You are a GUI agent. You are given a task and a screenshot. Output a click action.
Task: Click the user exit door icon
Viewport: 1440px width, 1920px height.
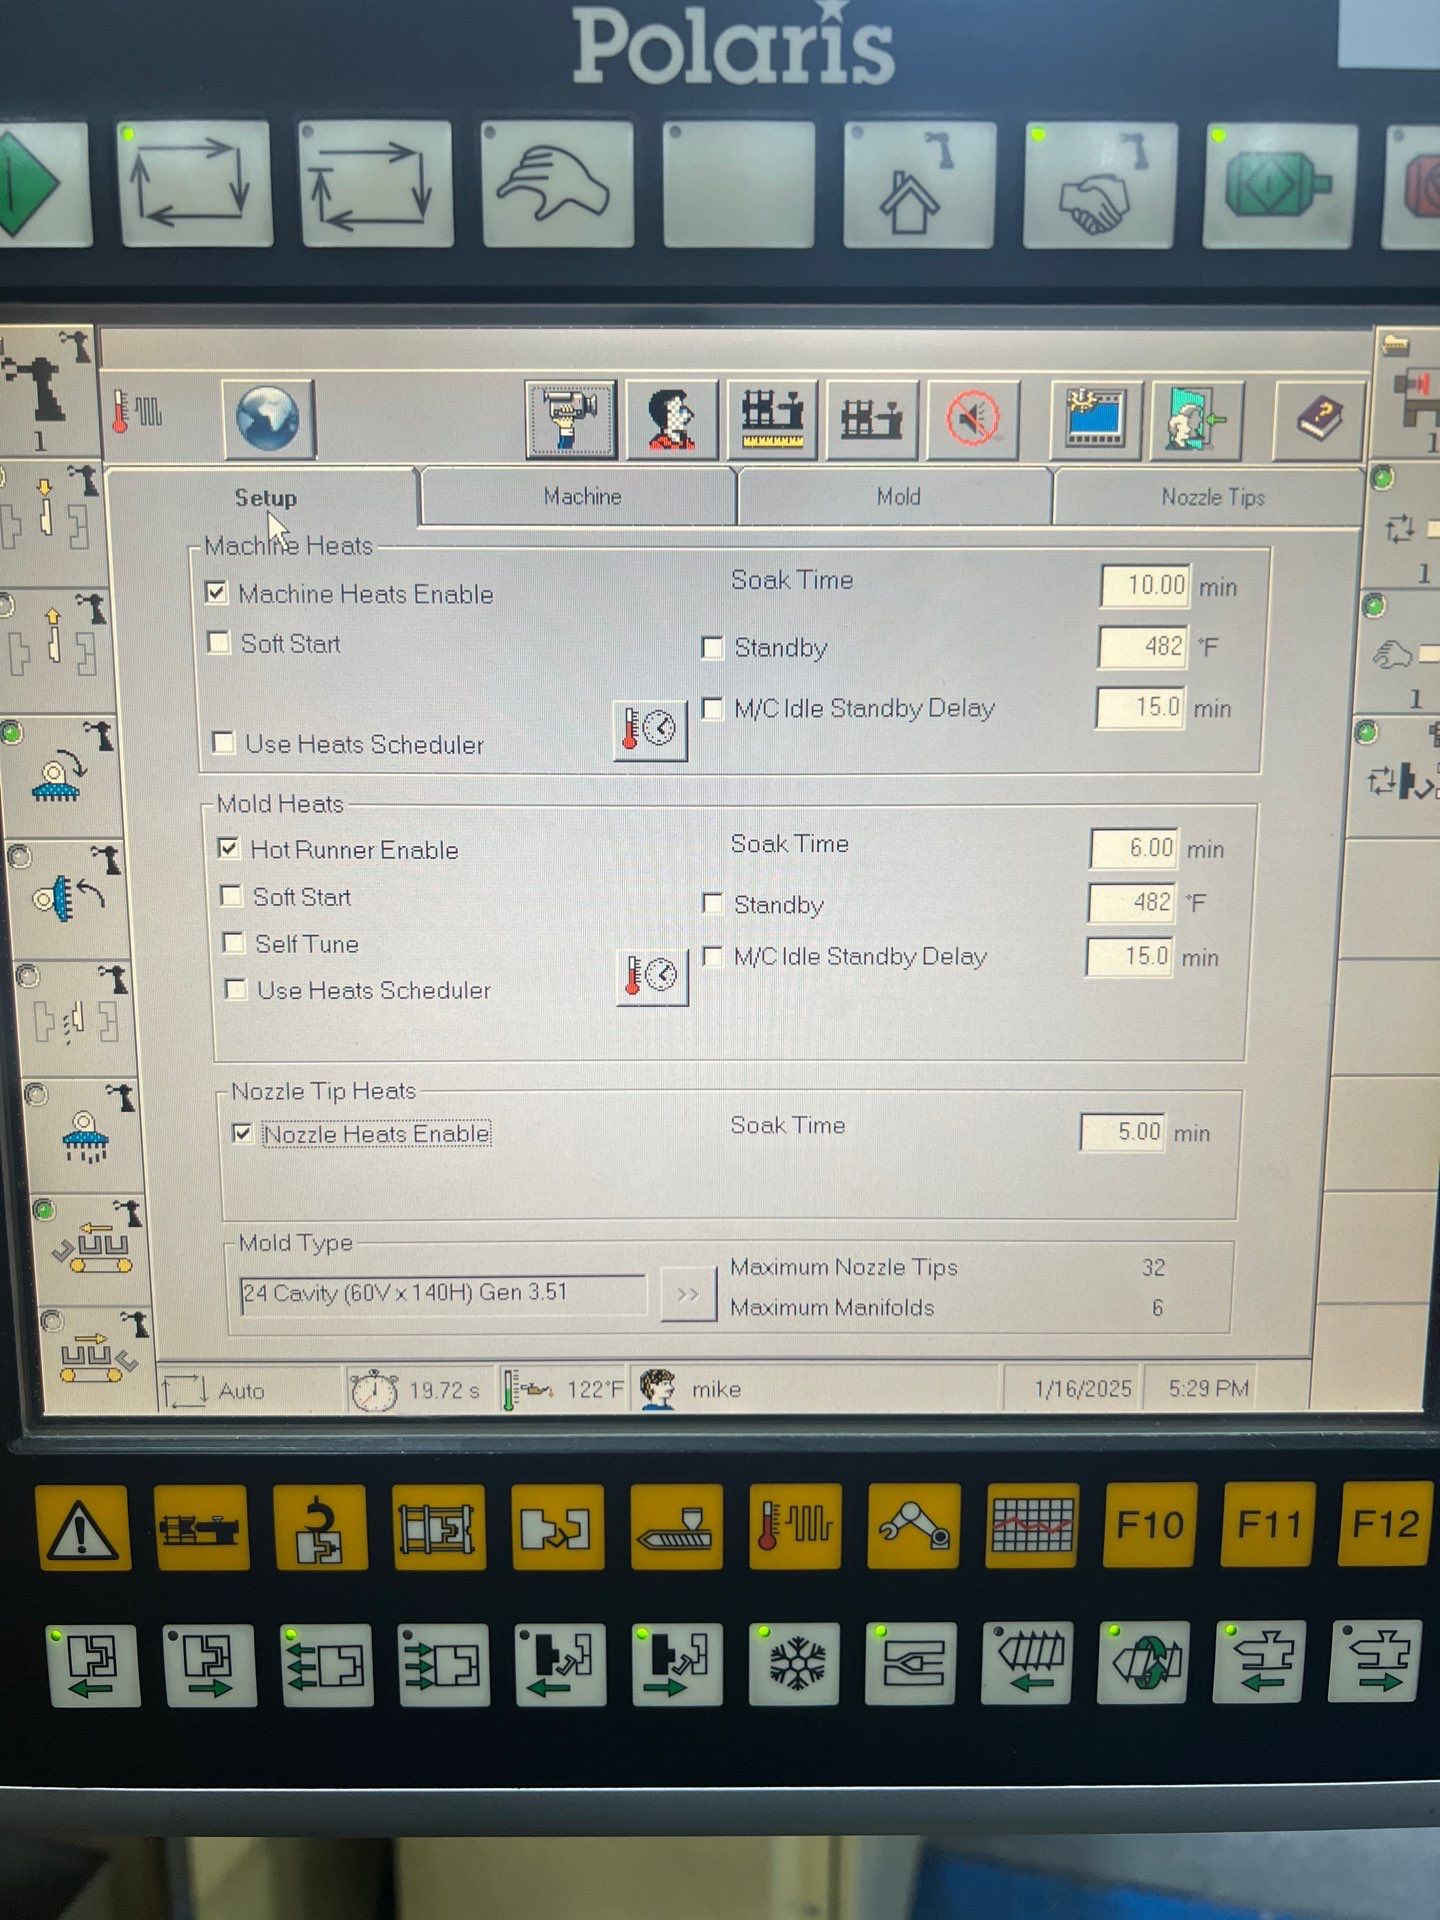(x=1196, y=419)
